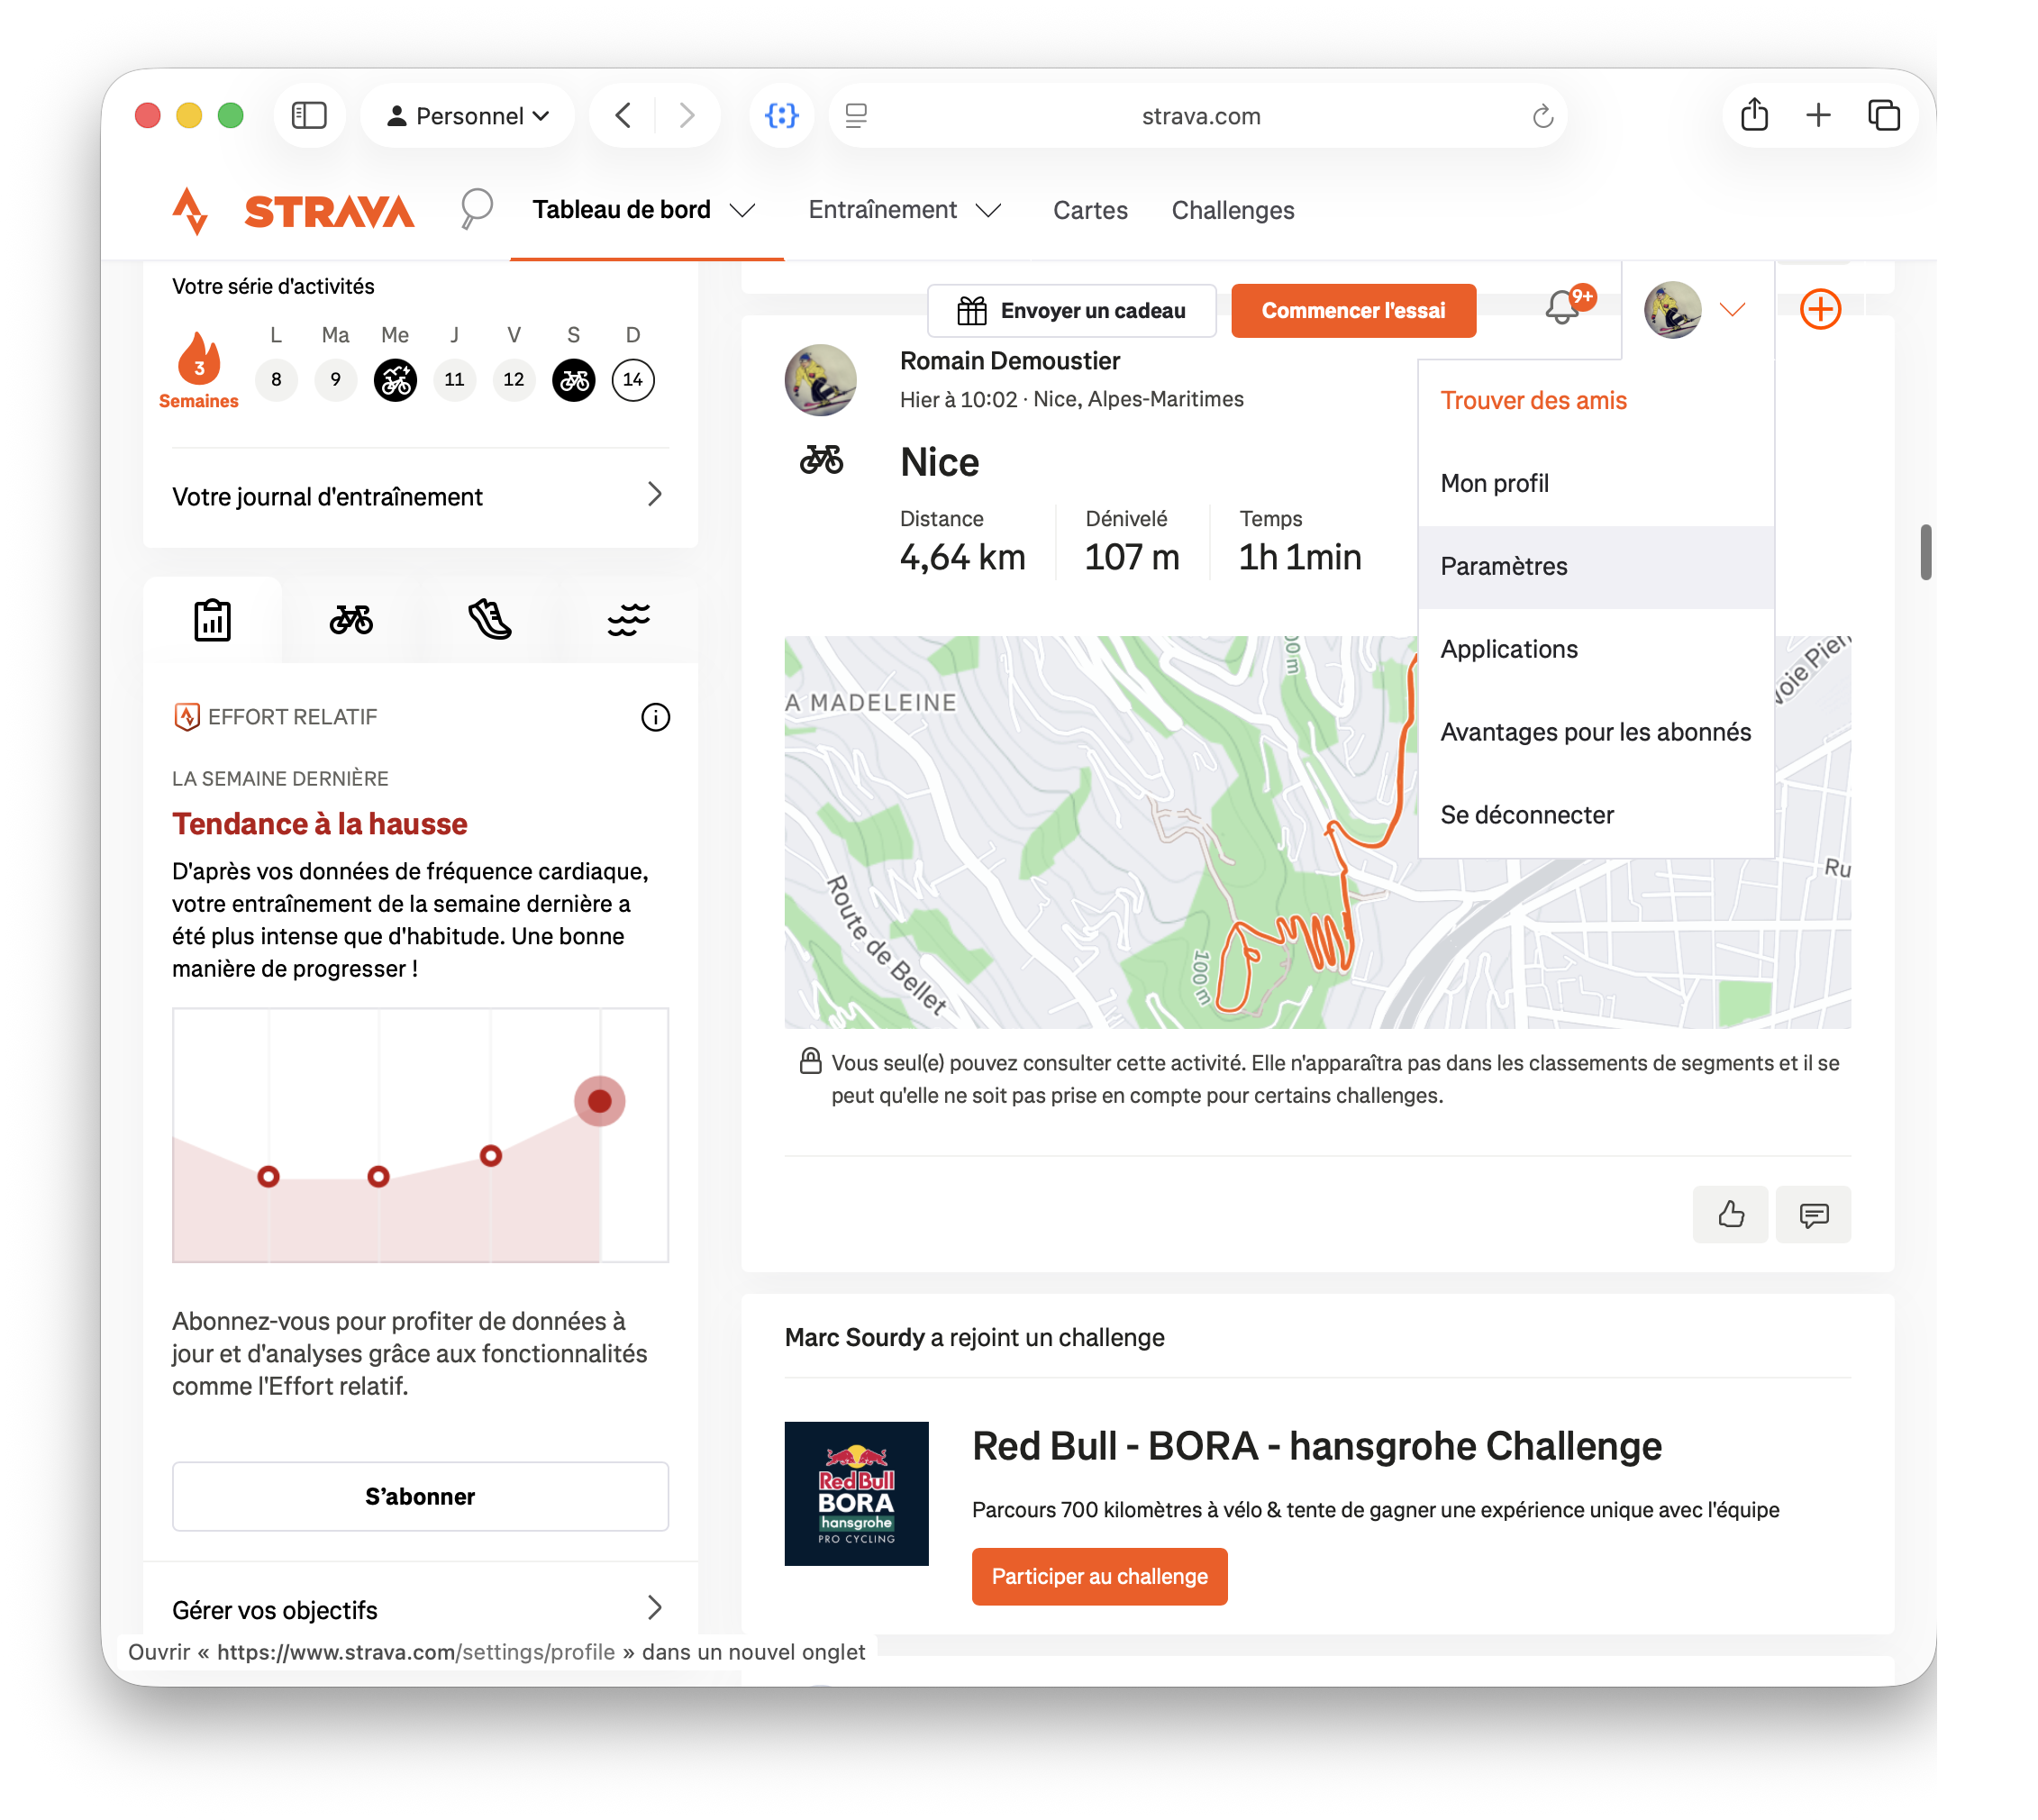Click the Effort Relatif info icon
Image resolution: width=2038 pixels, height=1820 pixels.
(656, 717)
